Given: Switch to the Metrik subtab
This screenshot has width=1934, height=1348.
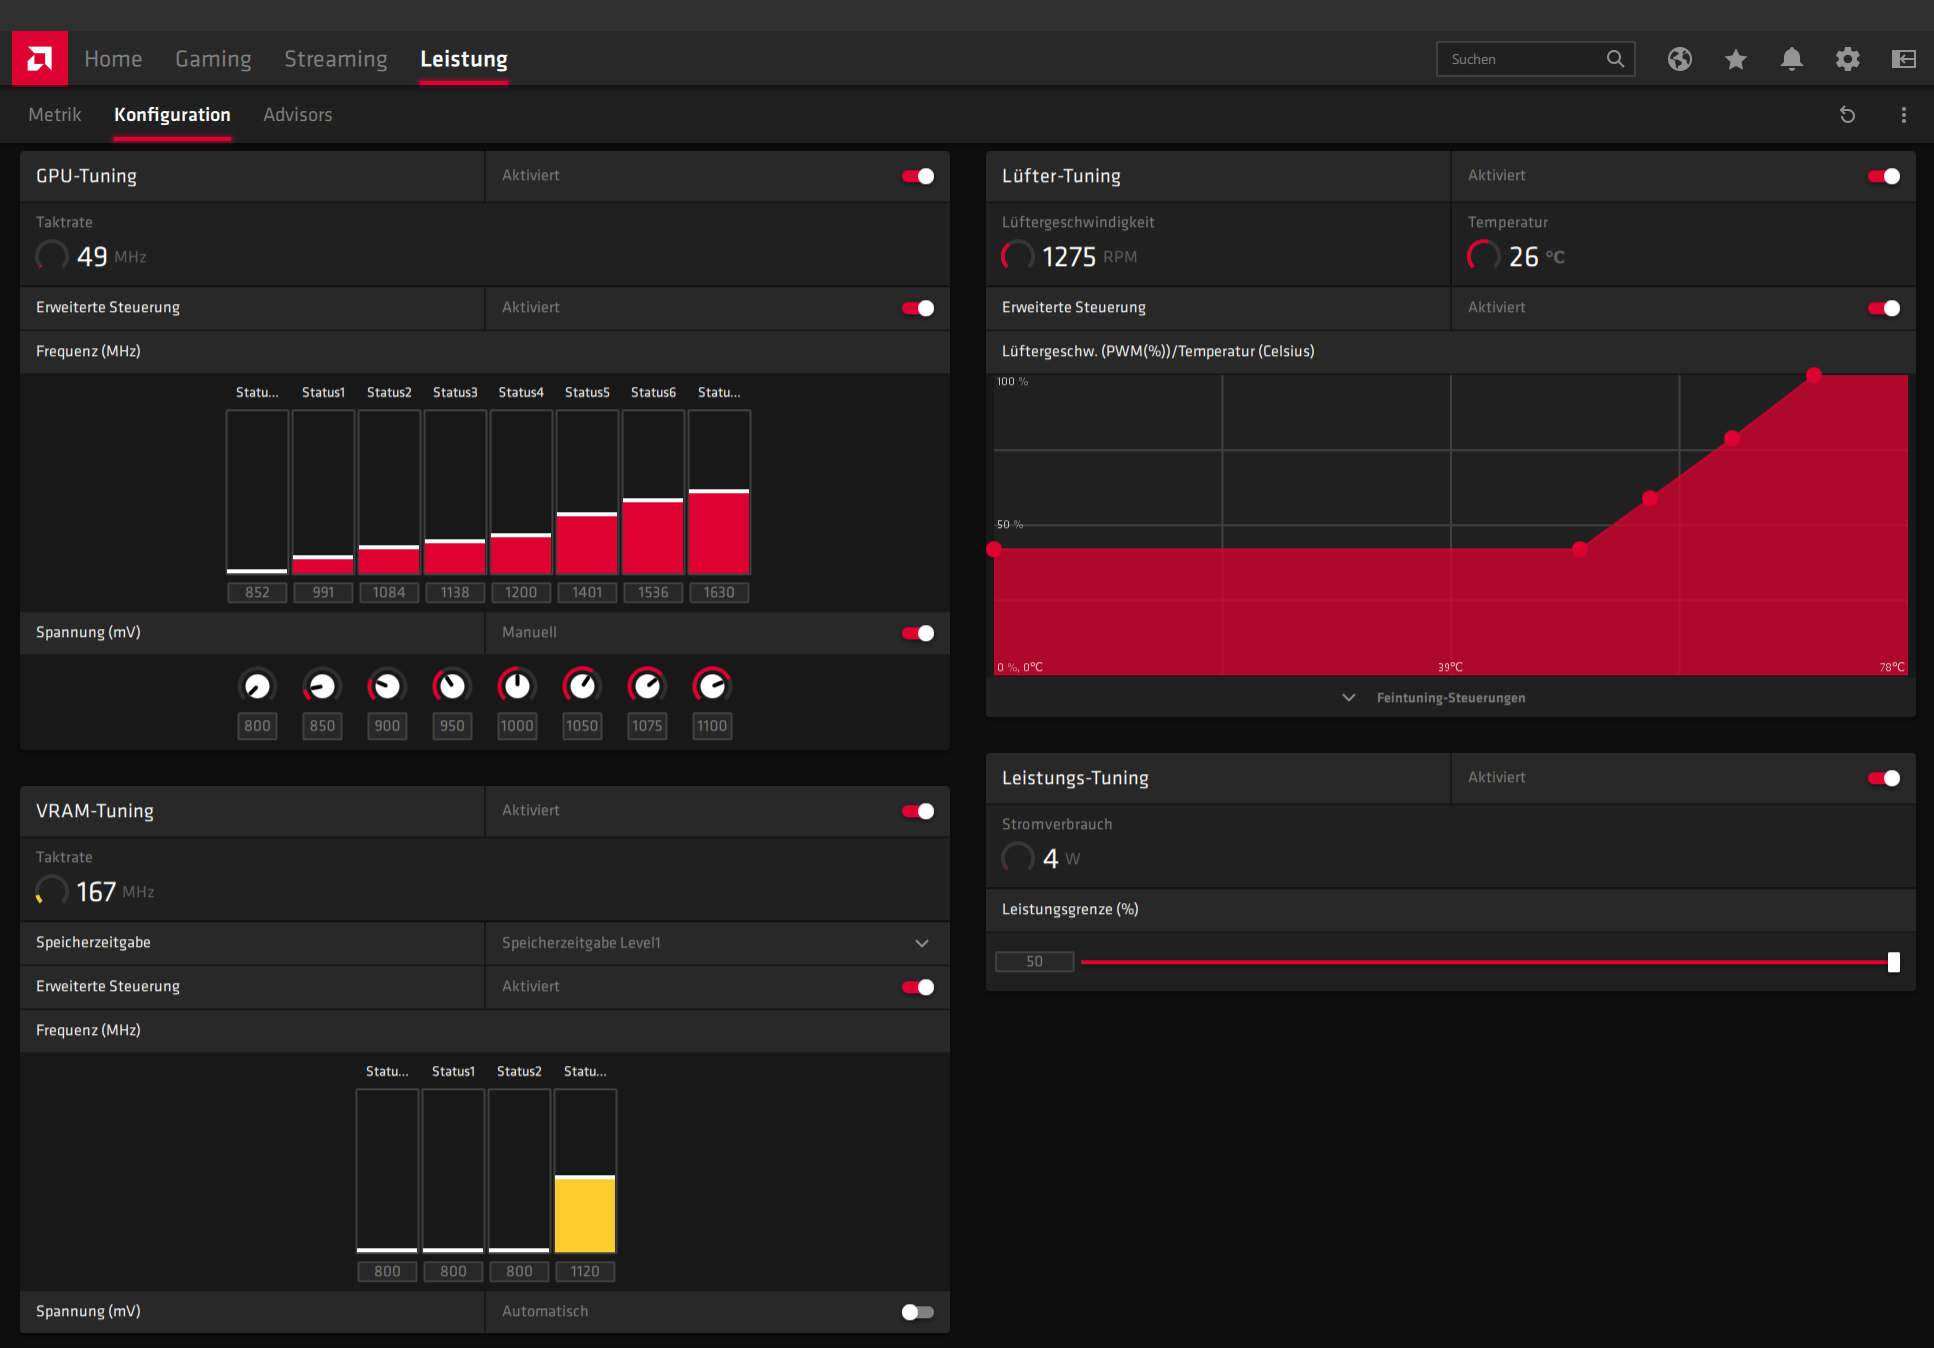Looking at the screenshot, I should [x=55, y=115].
